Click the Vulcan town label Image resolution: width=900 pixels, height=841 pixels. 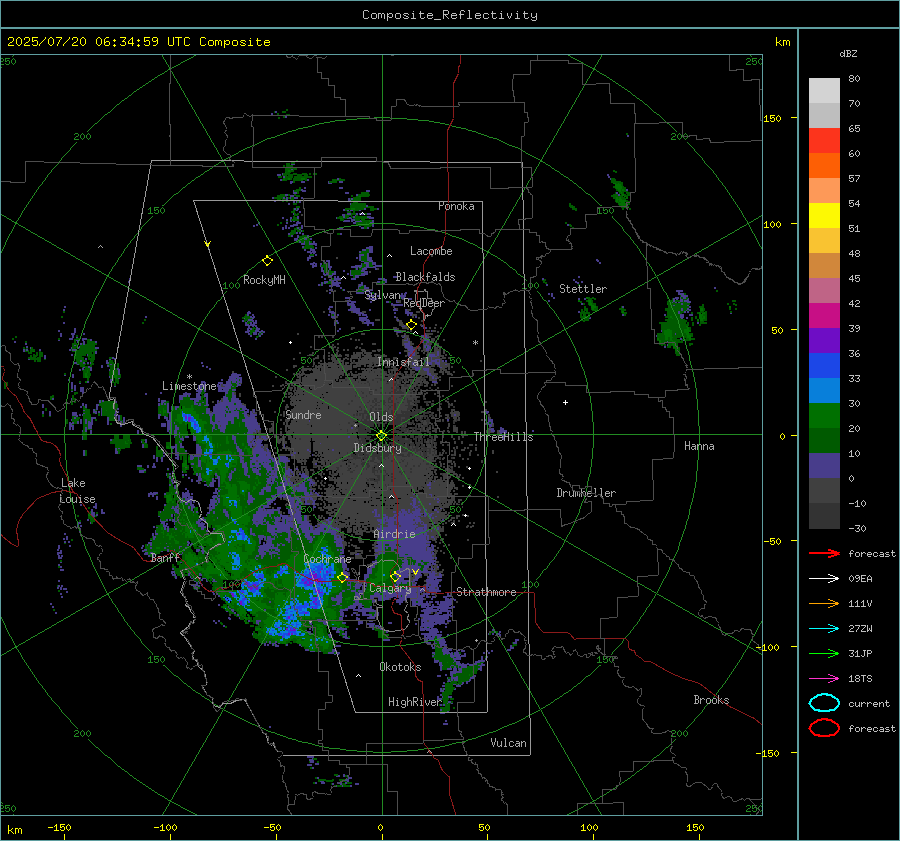point(508,743)
